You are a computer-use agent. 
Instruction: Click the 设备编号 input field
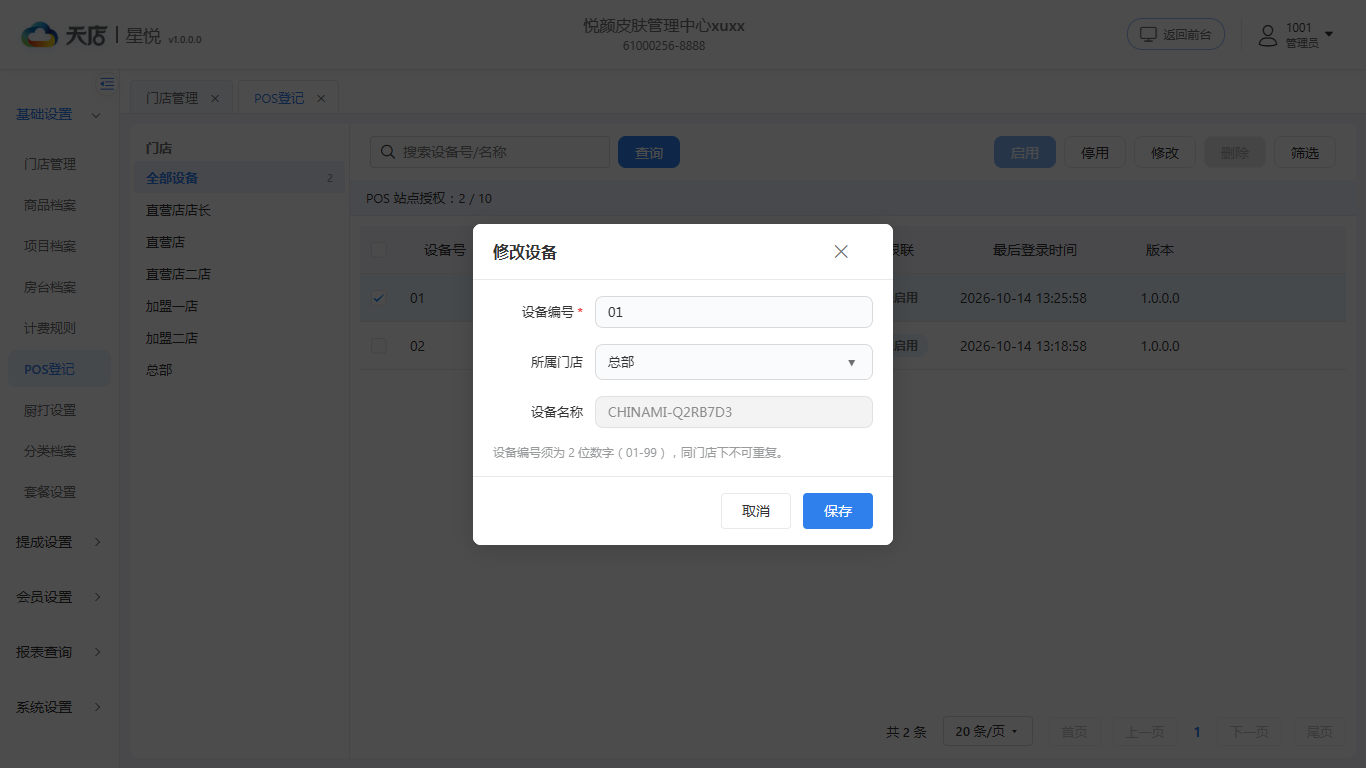[x=734, y=312]
